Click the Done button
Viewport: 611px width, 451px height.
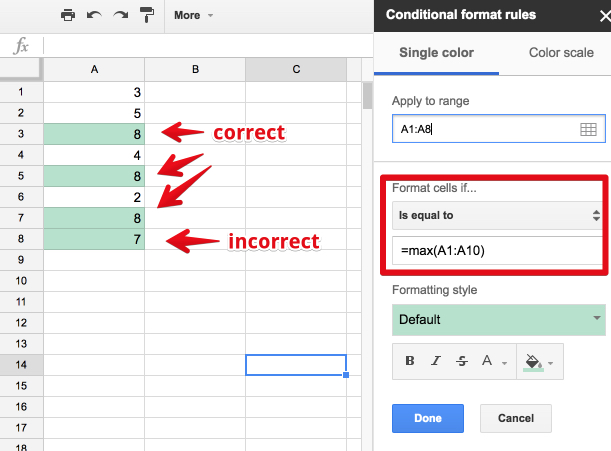pos(428,418)
